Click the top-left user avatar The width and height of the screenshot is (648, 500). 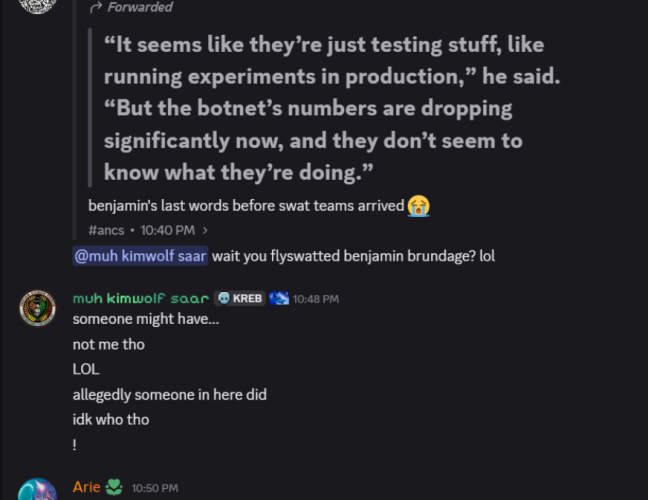point(37,5)
